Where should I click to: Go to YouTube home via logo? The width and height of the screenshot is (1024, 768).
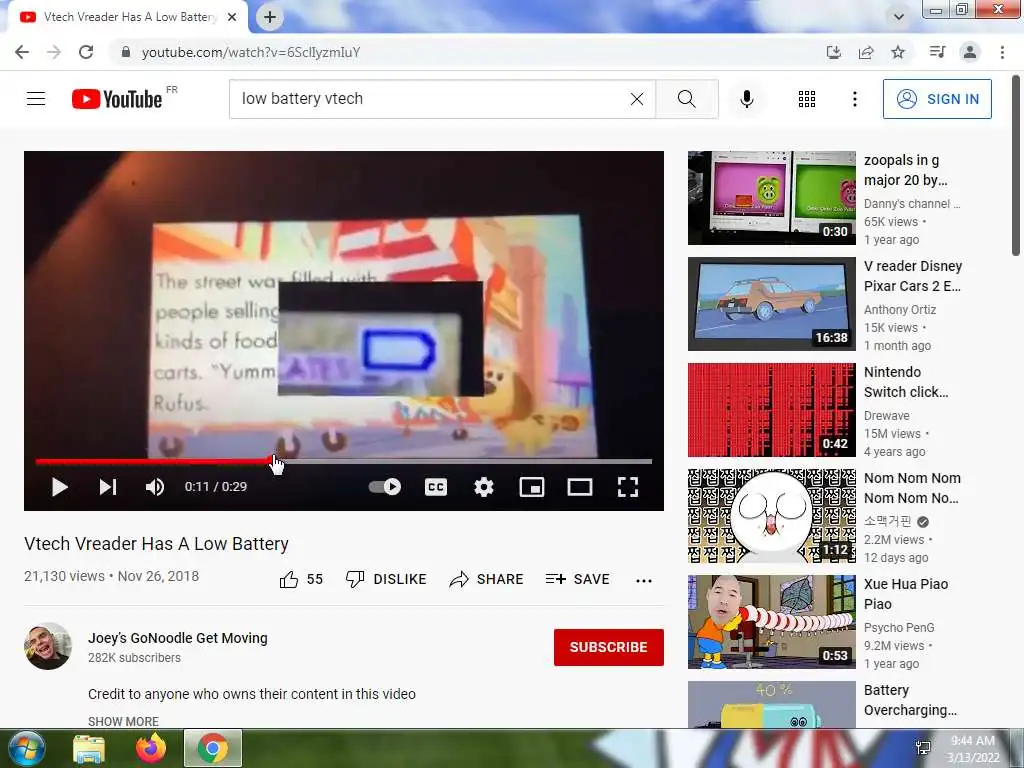[x=117, y=99]
